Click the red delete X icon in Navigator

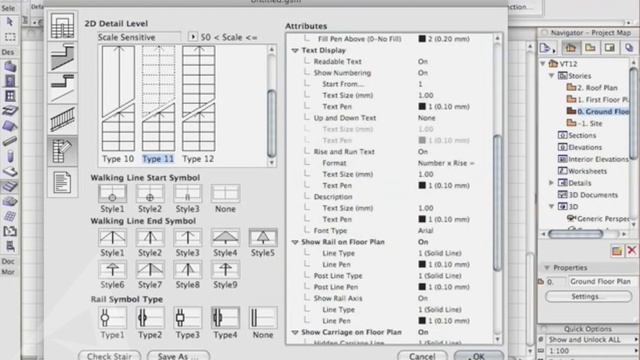[631, 250]
